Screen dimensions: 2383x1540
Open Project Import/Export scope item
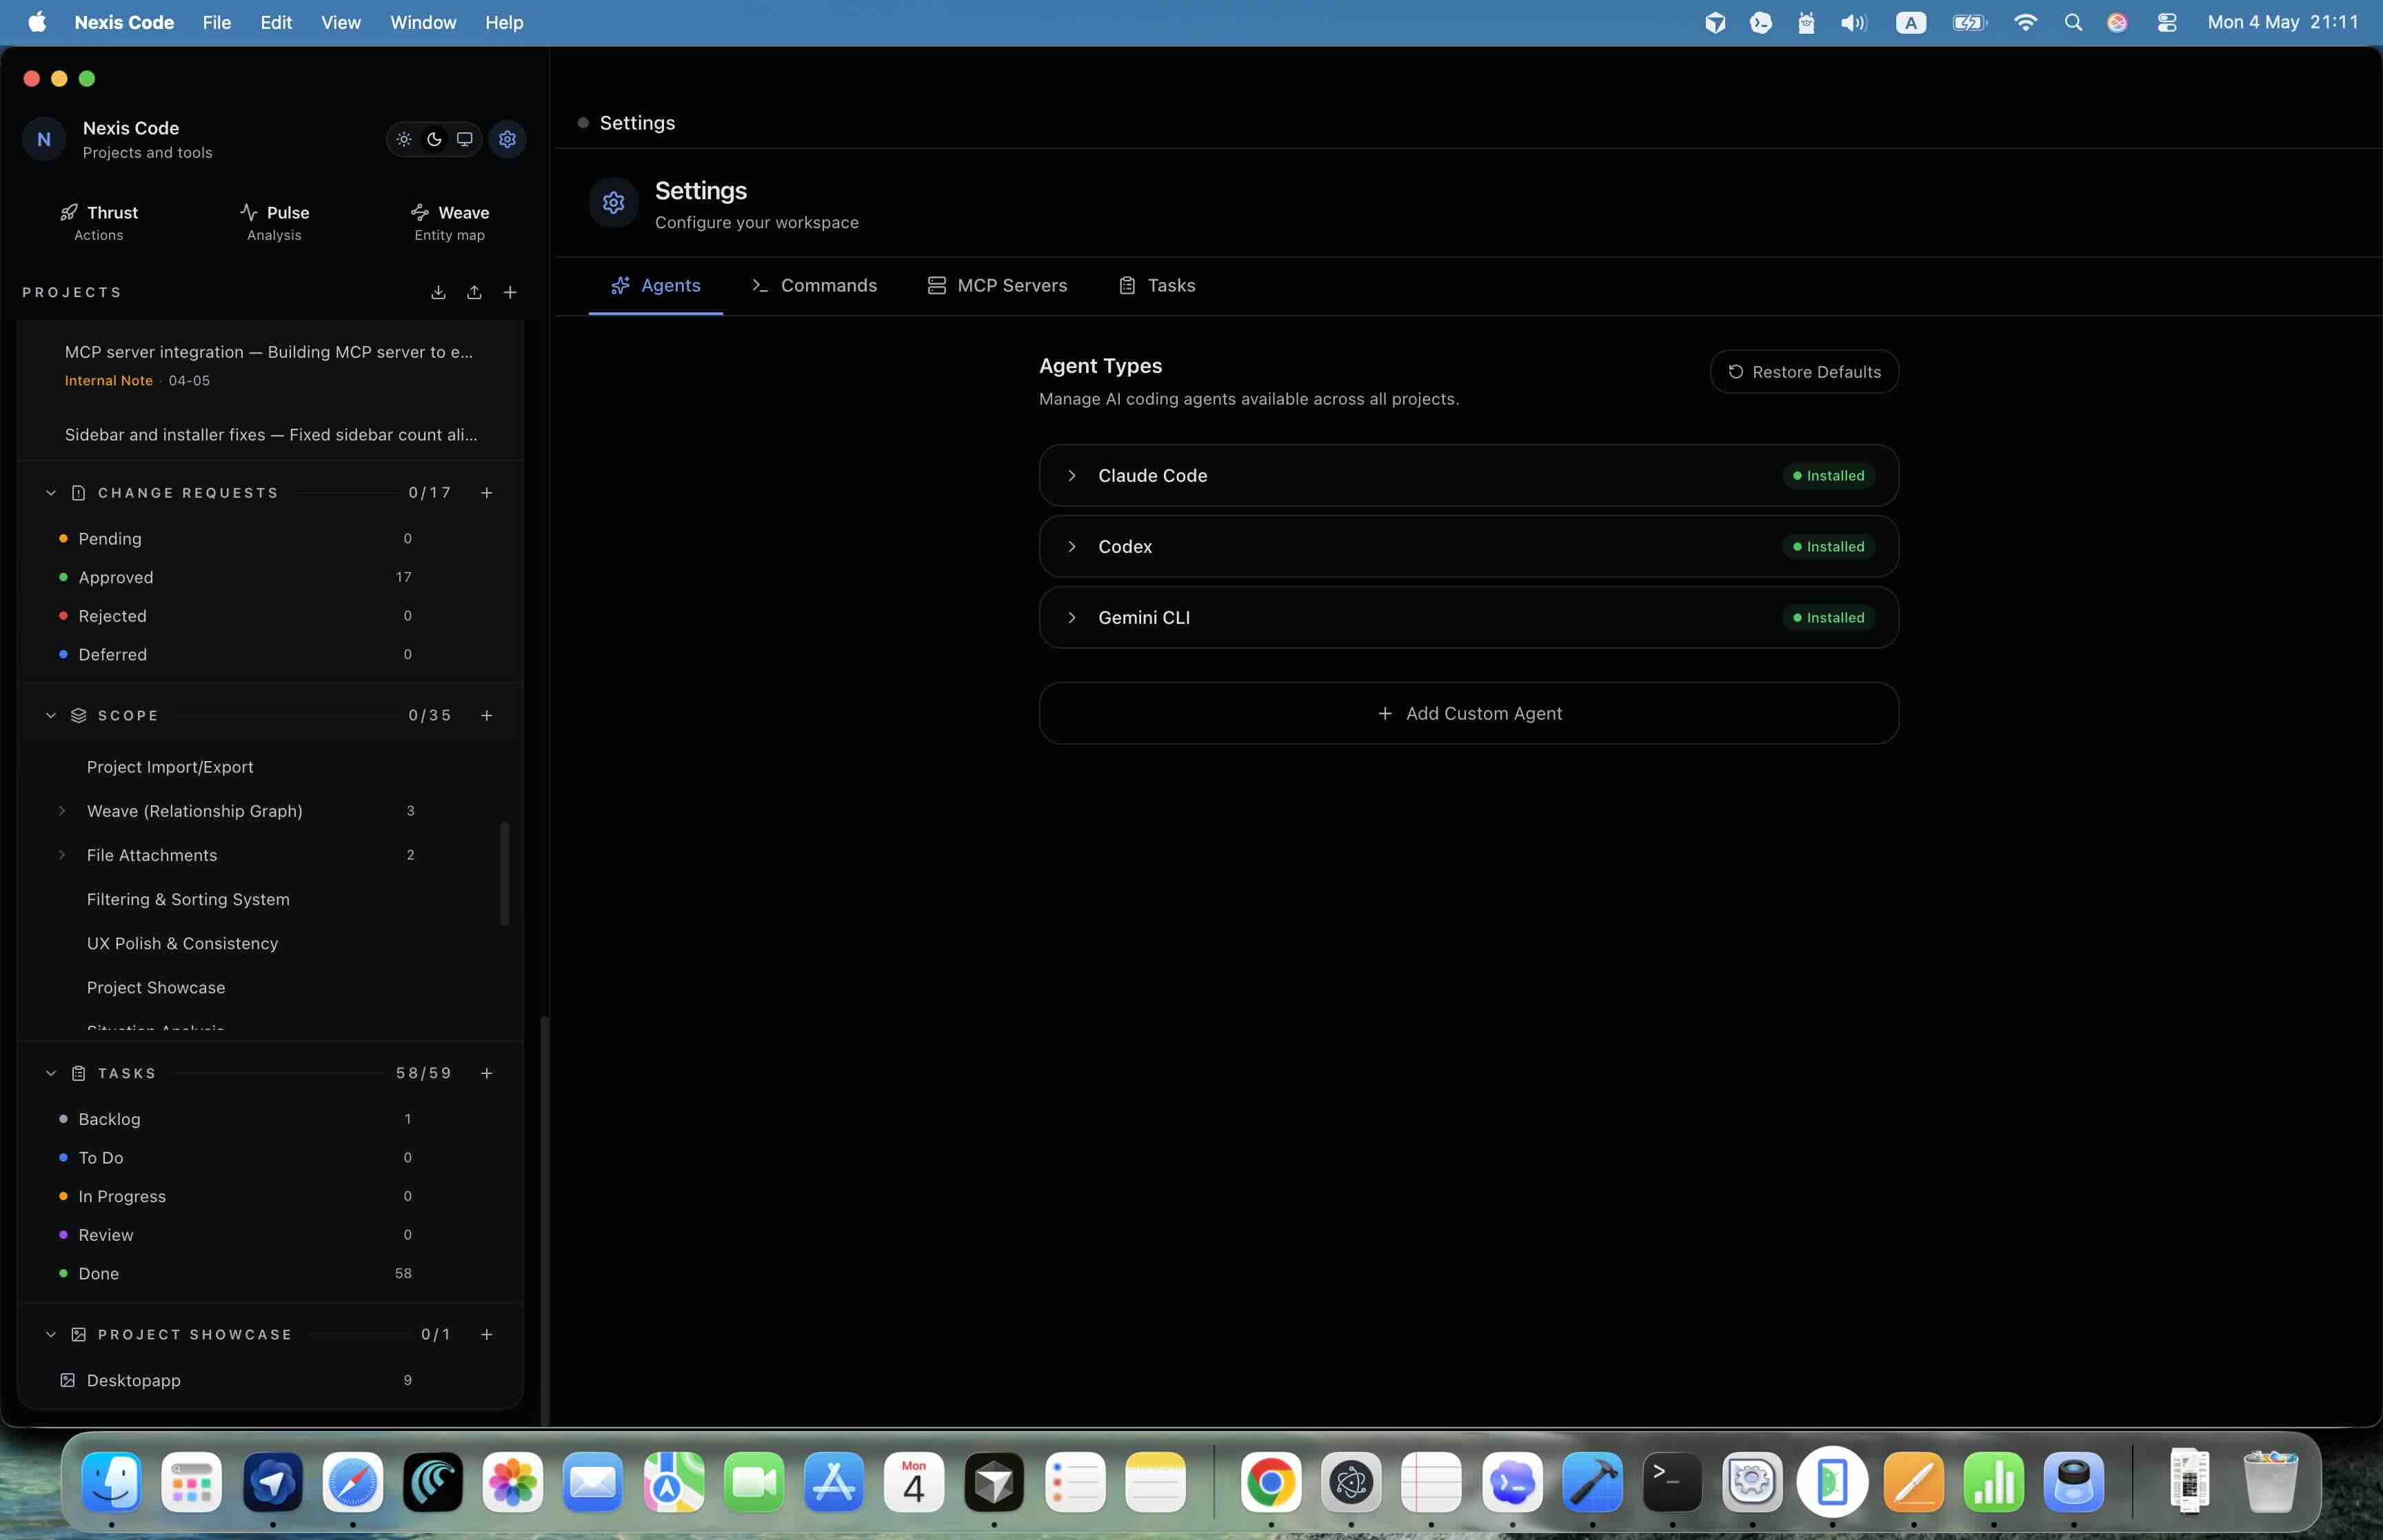(x=170, y=767)
